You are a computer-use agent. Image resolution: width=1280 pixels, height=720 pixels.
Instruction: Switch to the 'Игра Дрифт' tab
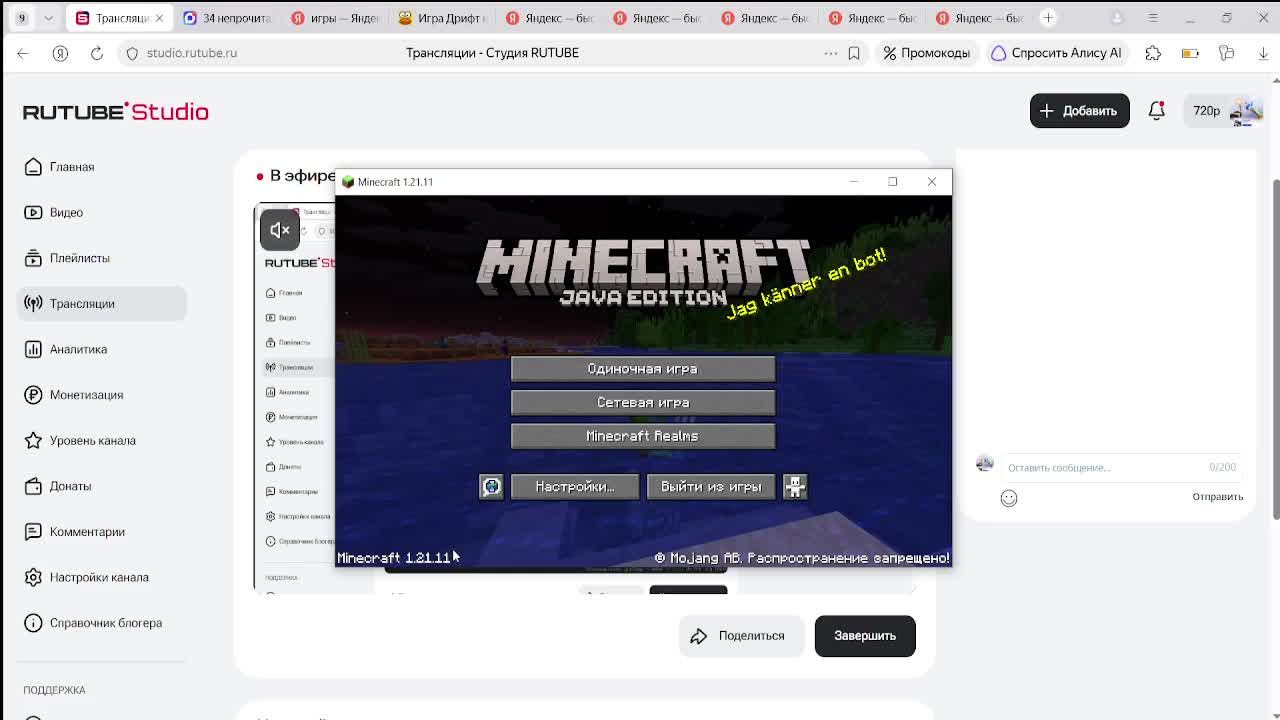click(442, 18)
